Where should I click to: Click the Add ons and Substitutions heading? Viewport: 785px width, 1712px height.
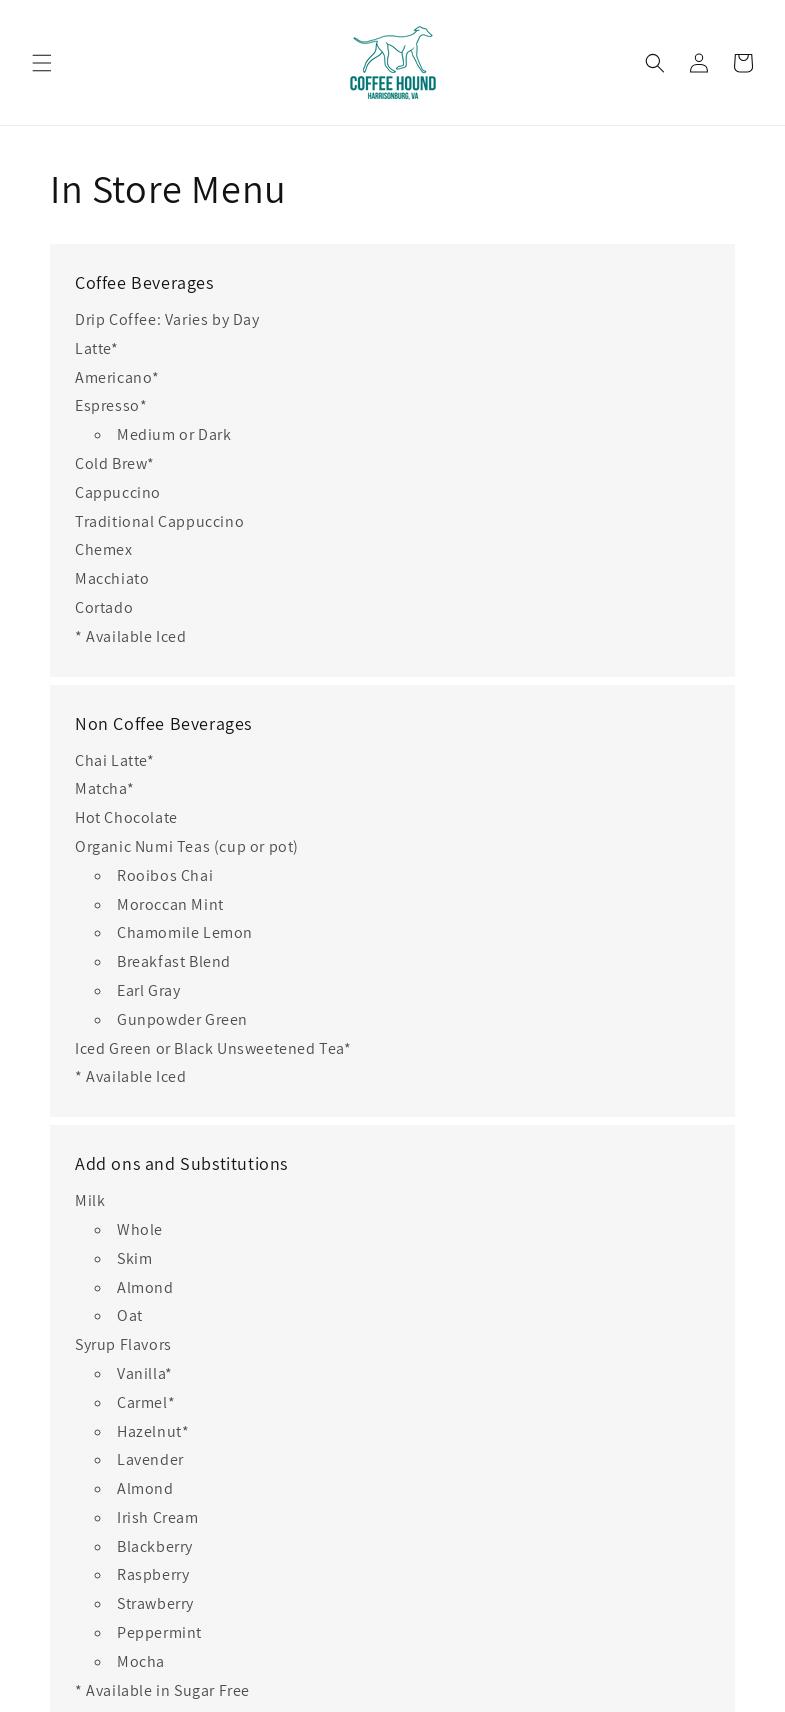point(181,1164)
